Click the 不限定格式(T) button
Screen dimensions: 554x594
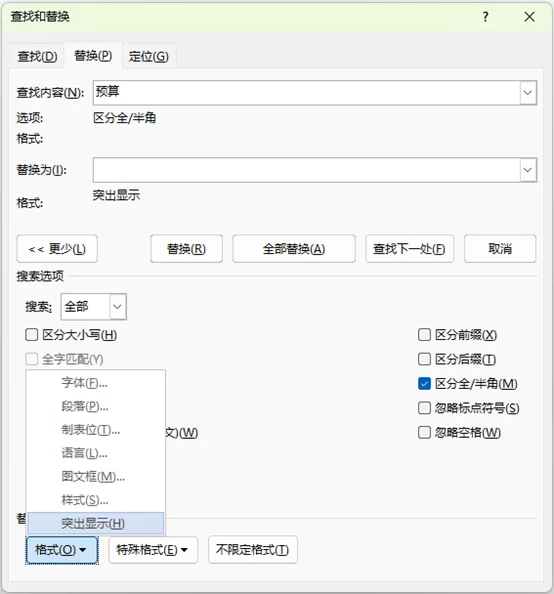tap(253, 550)
